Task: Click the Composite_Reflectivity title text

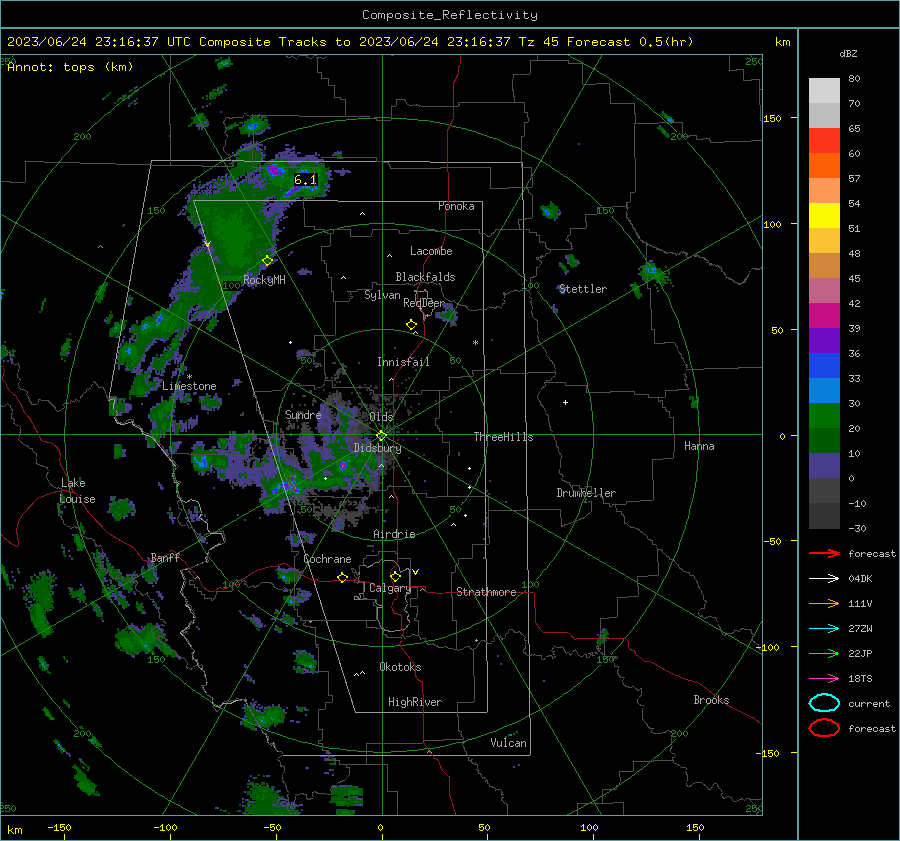Action: click(450, 15)
